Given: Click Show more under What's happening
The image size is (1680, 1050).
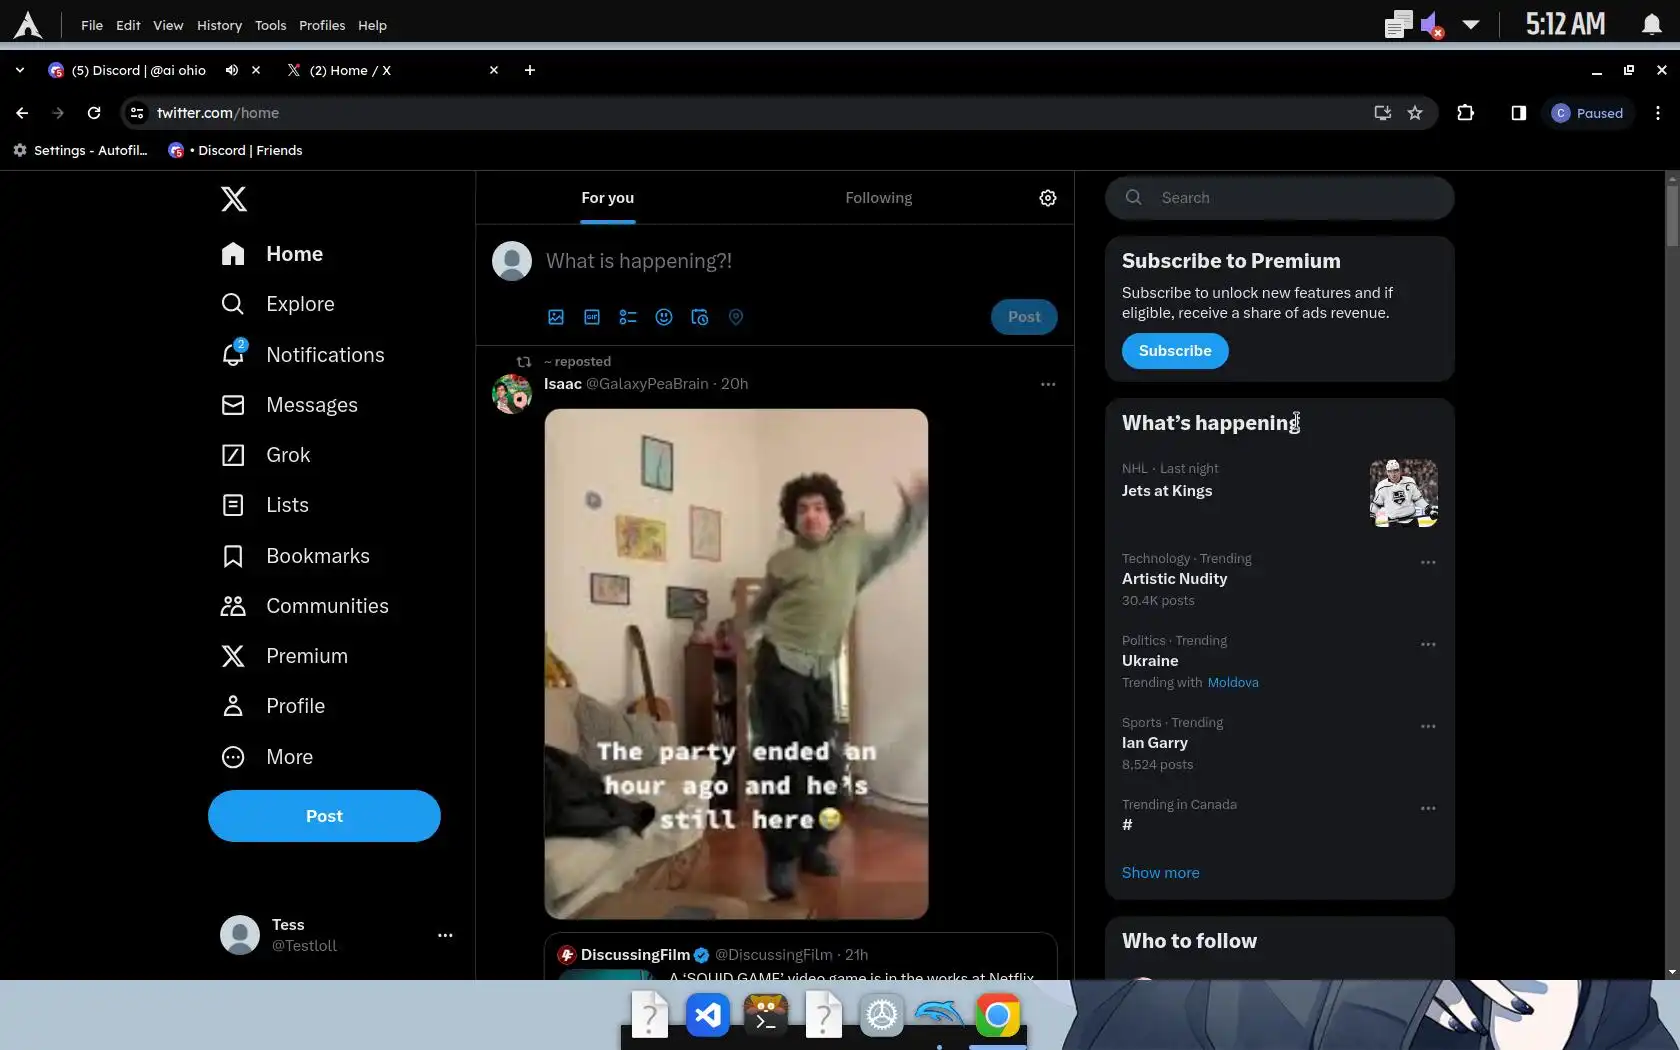Looking at the screenshot, I should (x=1160, y=873).
